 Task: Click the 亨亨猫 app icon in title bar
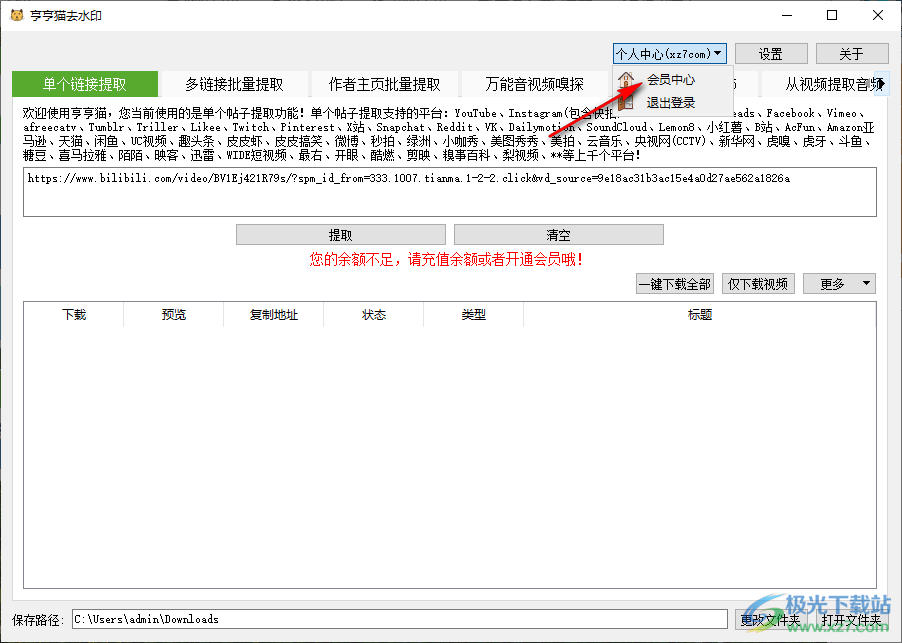(x=16, y=16)
